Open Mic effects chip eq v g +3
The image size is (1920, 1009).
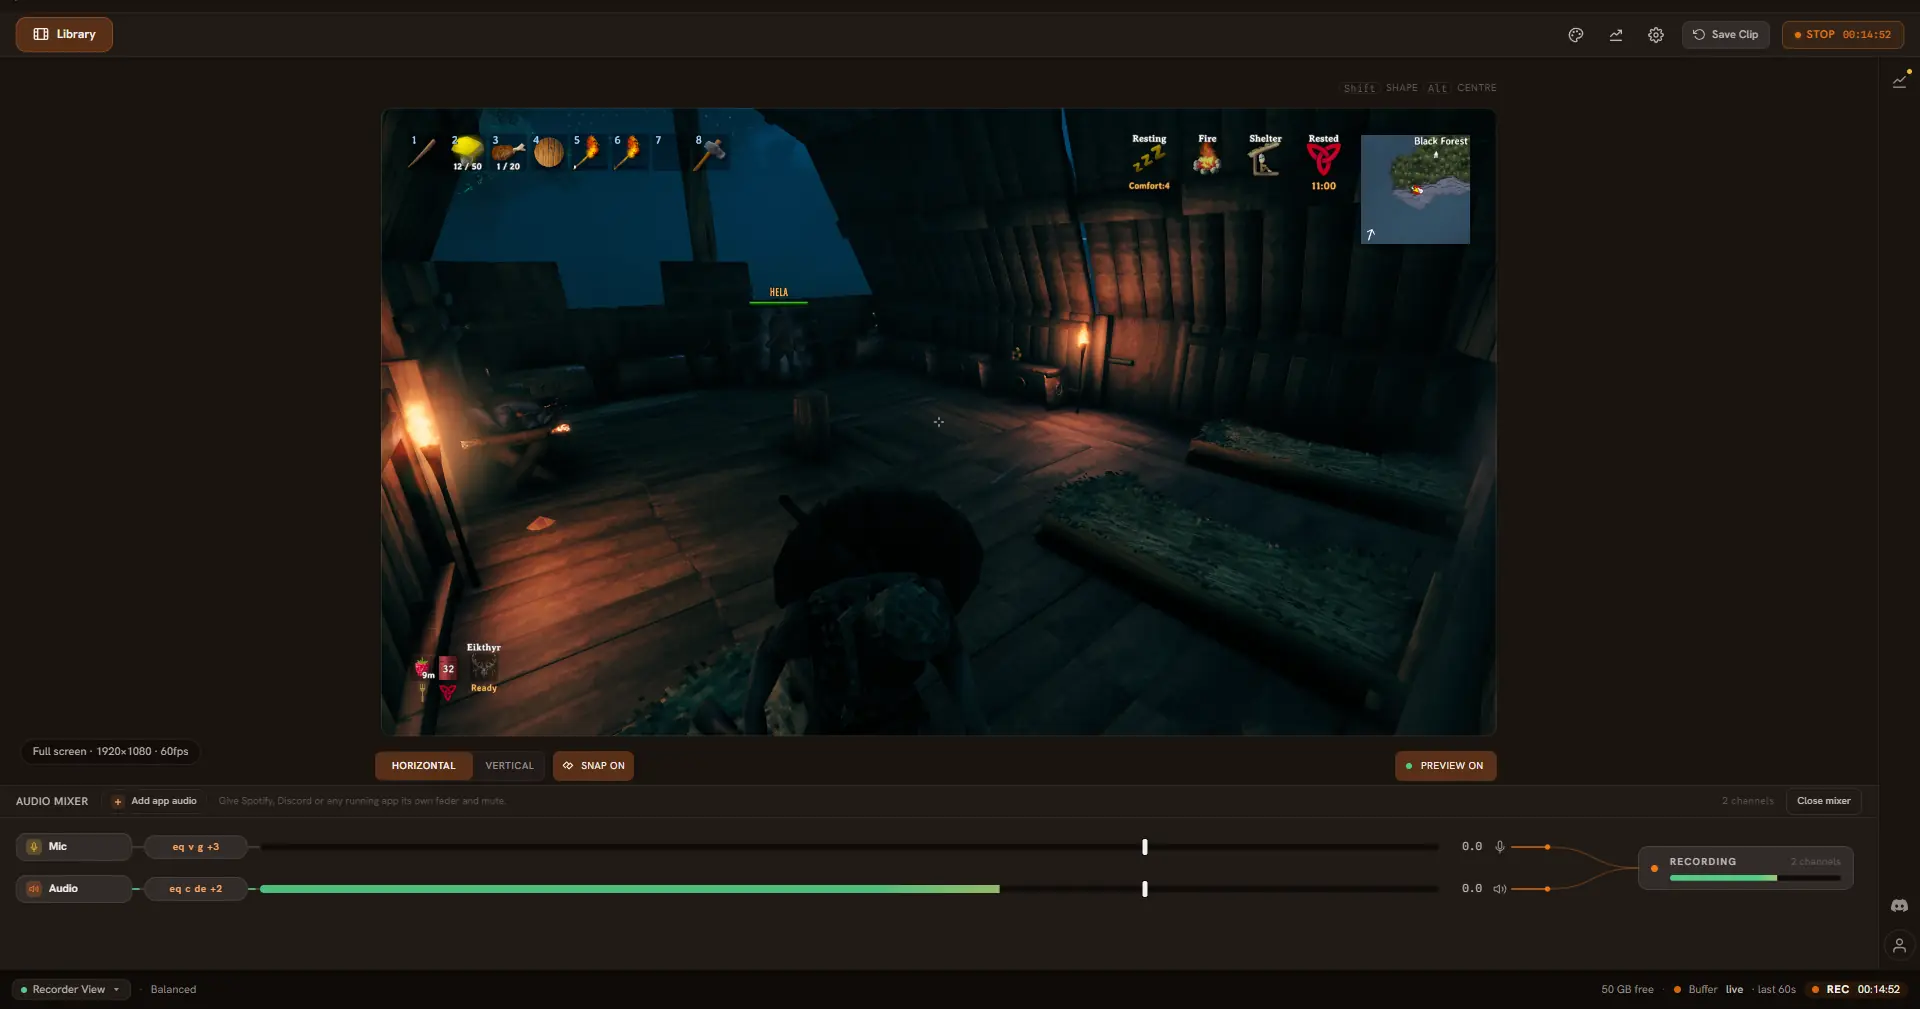(x=196, y=847)
